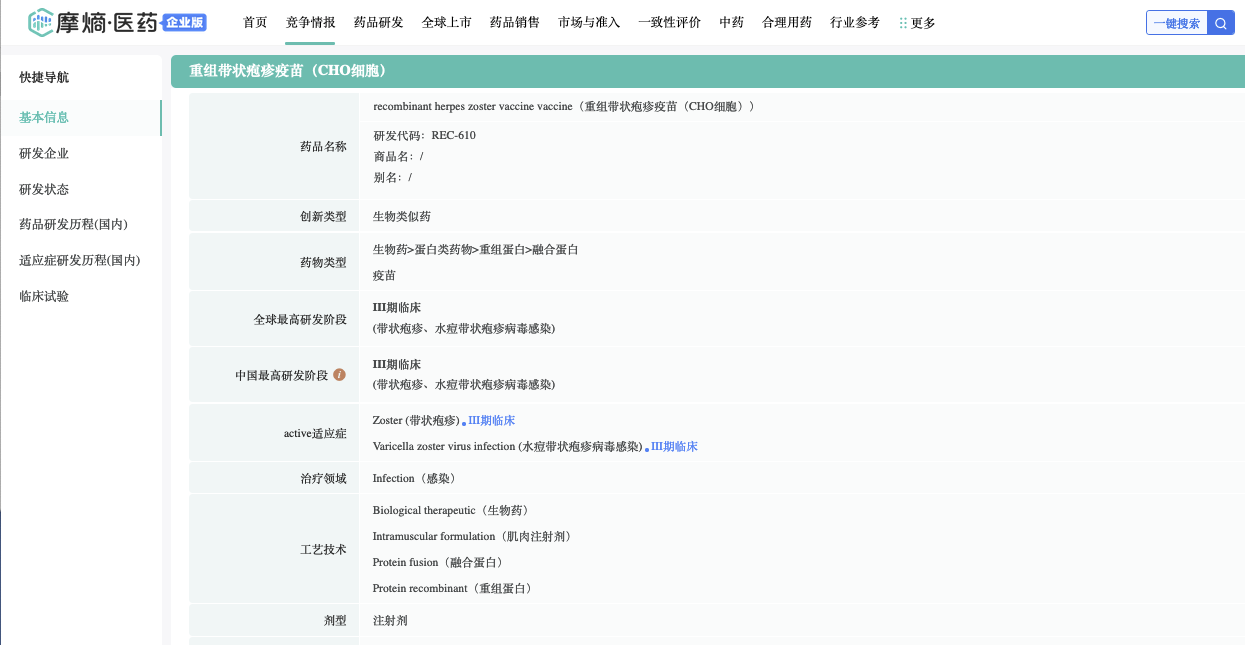
Task: Click 中药 in the navigation bar
Action: point(731,22)
